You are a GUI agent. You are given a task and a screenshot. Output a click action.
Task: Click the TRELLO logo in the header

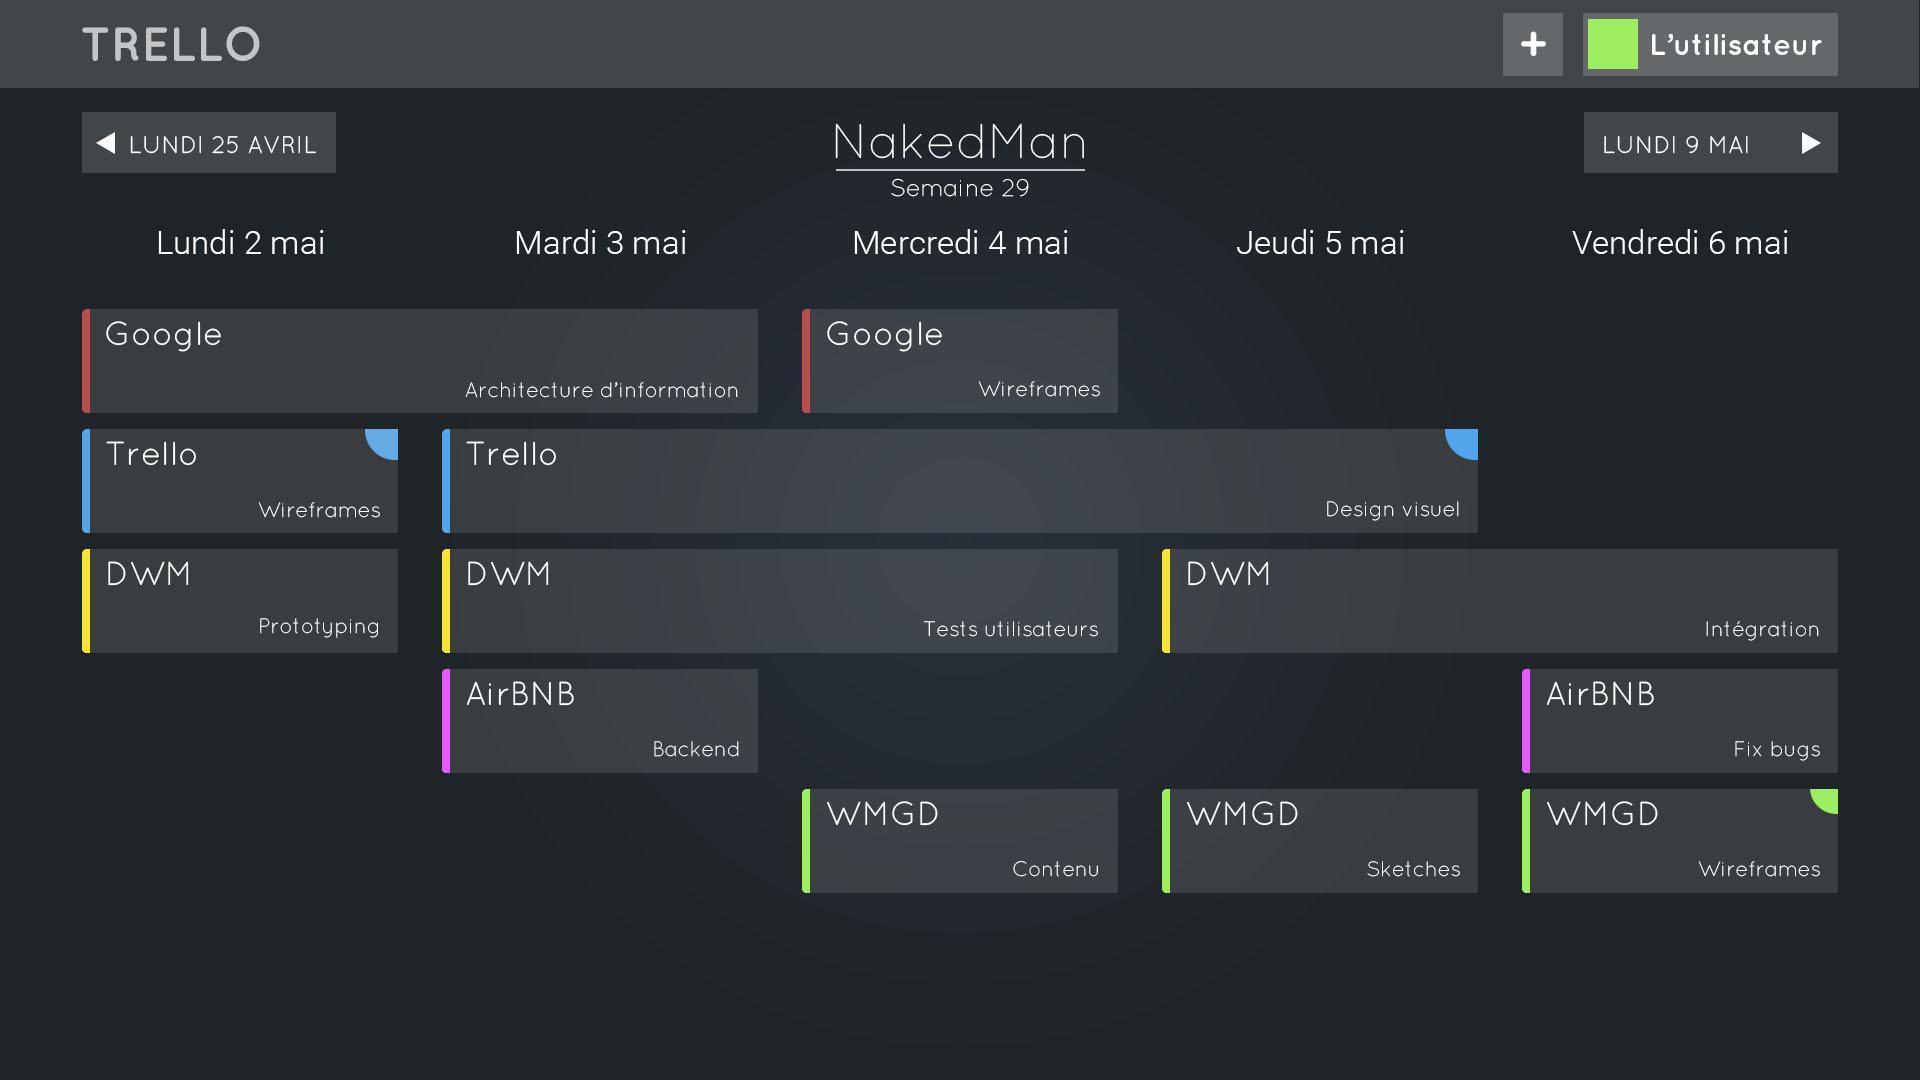point(172,43)
